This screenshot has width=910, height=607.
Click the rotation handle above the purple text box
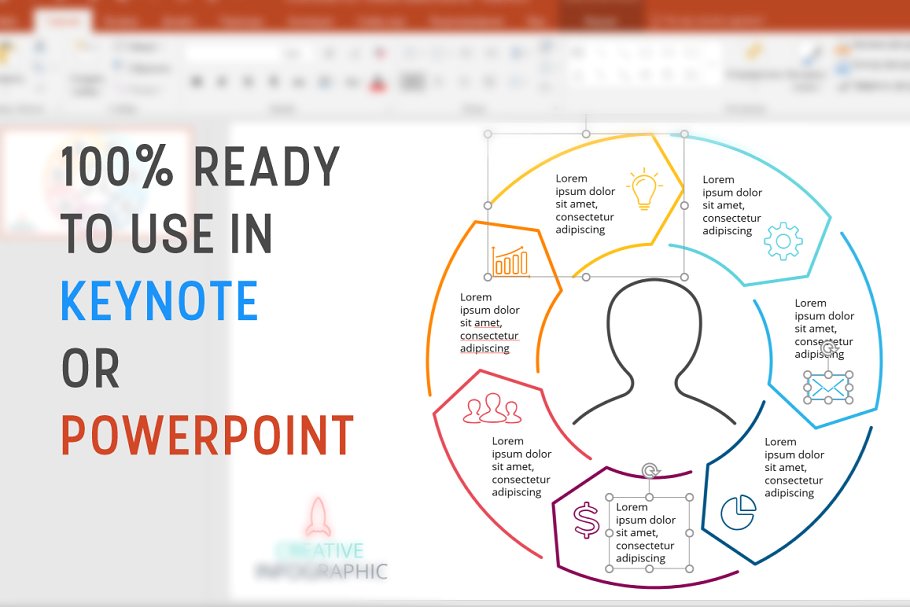coord(650,470)
